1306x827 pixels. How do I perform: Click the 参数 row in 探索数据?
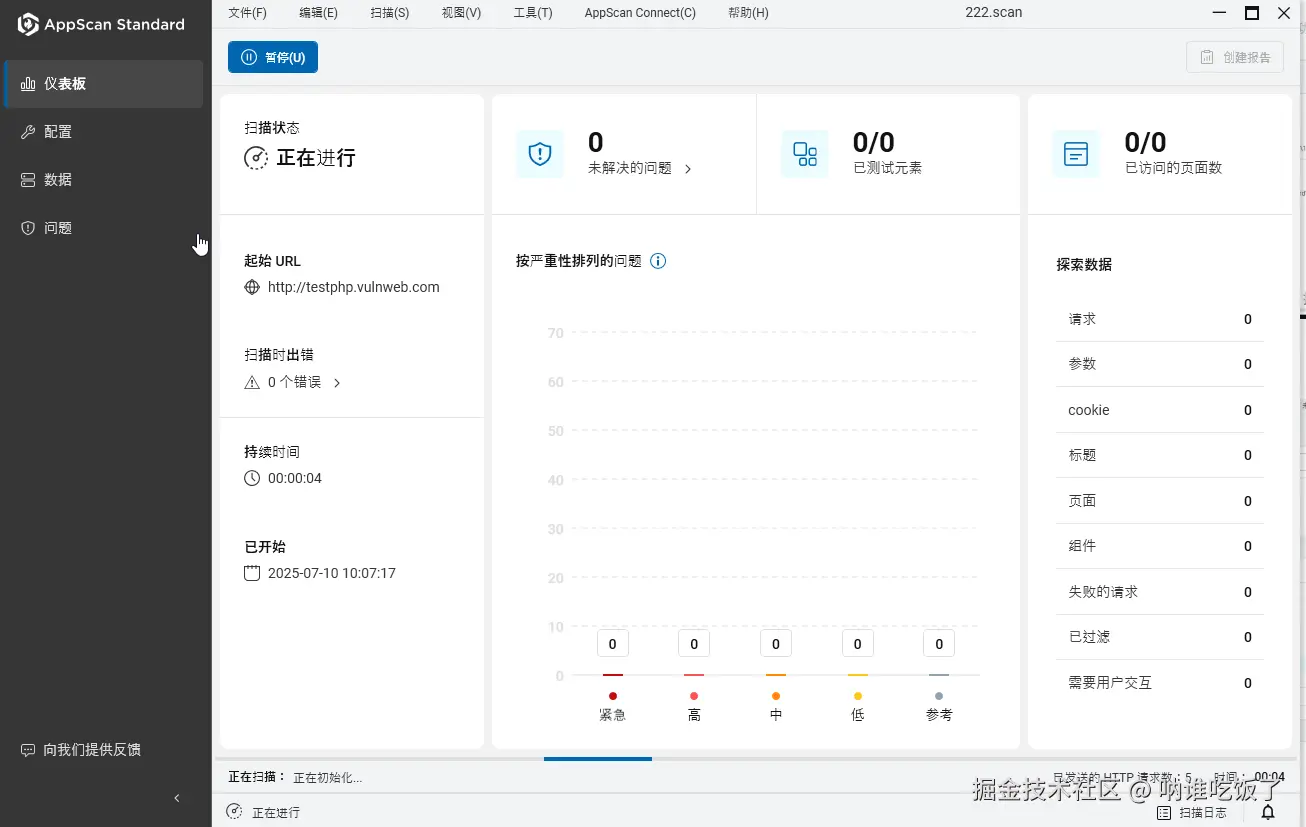click(1160, 364)
